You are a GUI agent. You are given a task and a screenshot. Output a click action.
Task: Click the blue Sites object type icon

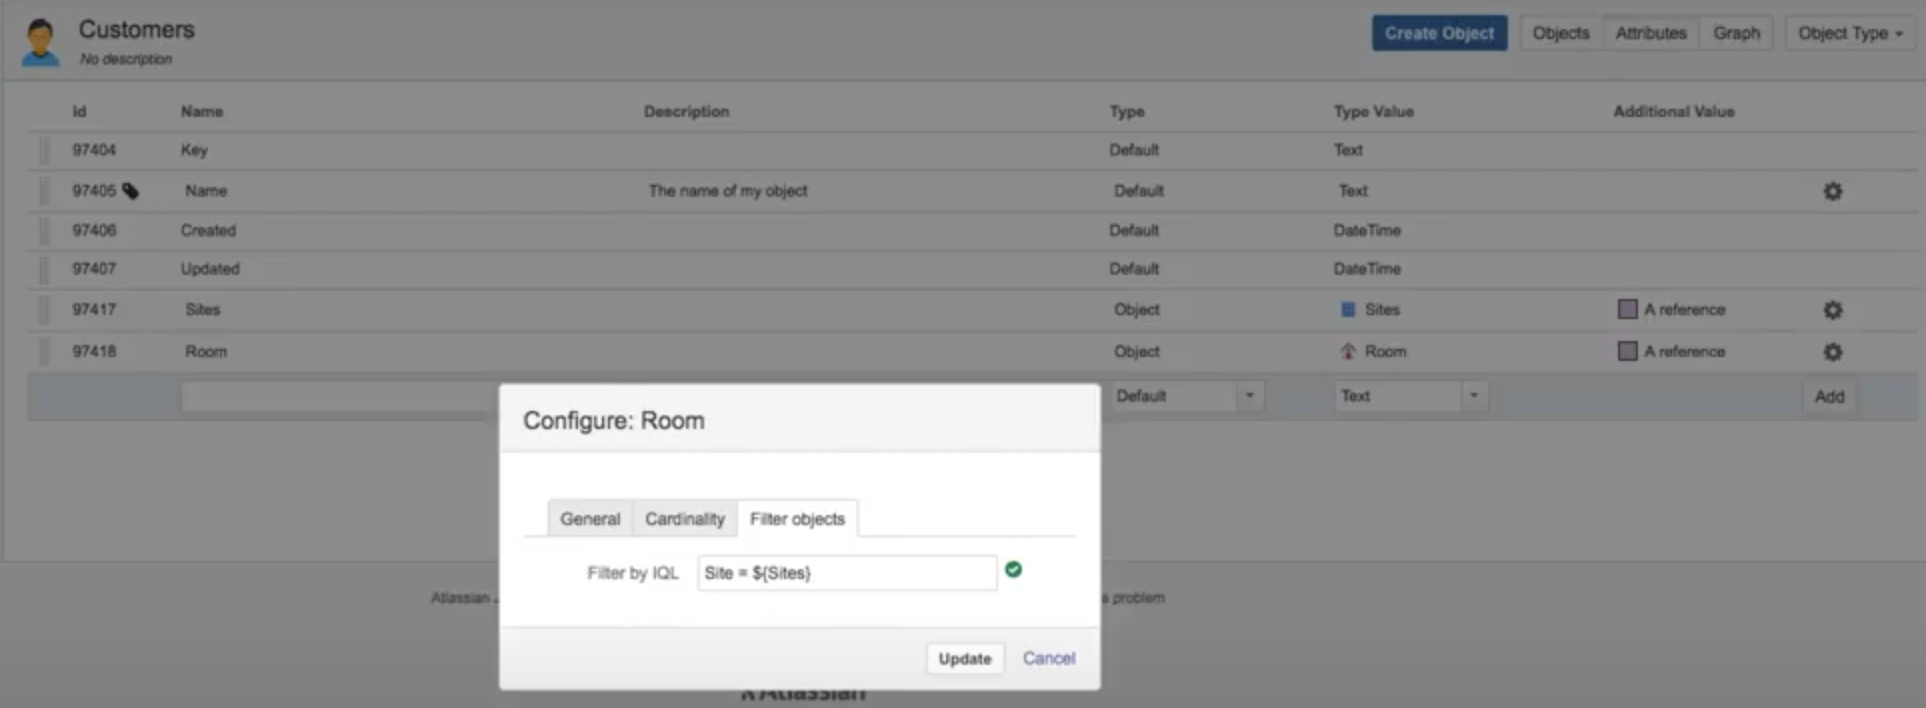coord(1347,310)
